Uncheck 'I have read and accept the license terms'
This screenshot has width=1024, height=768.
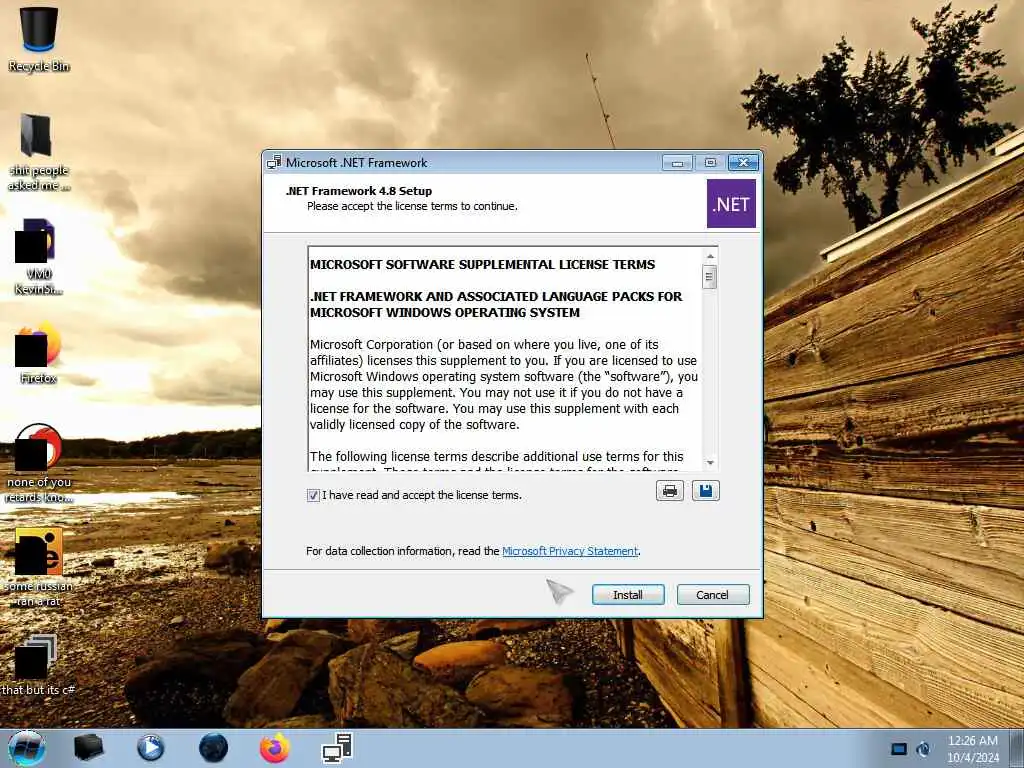313,495
